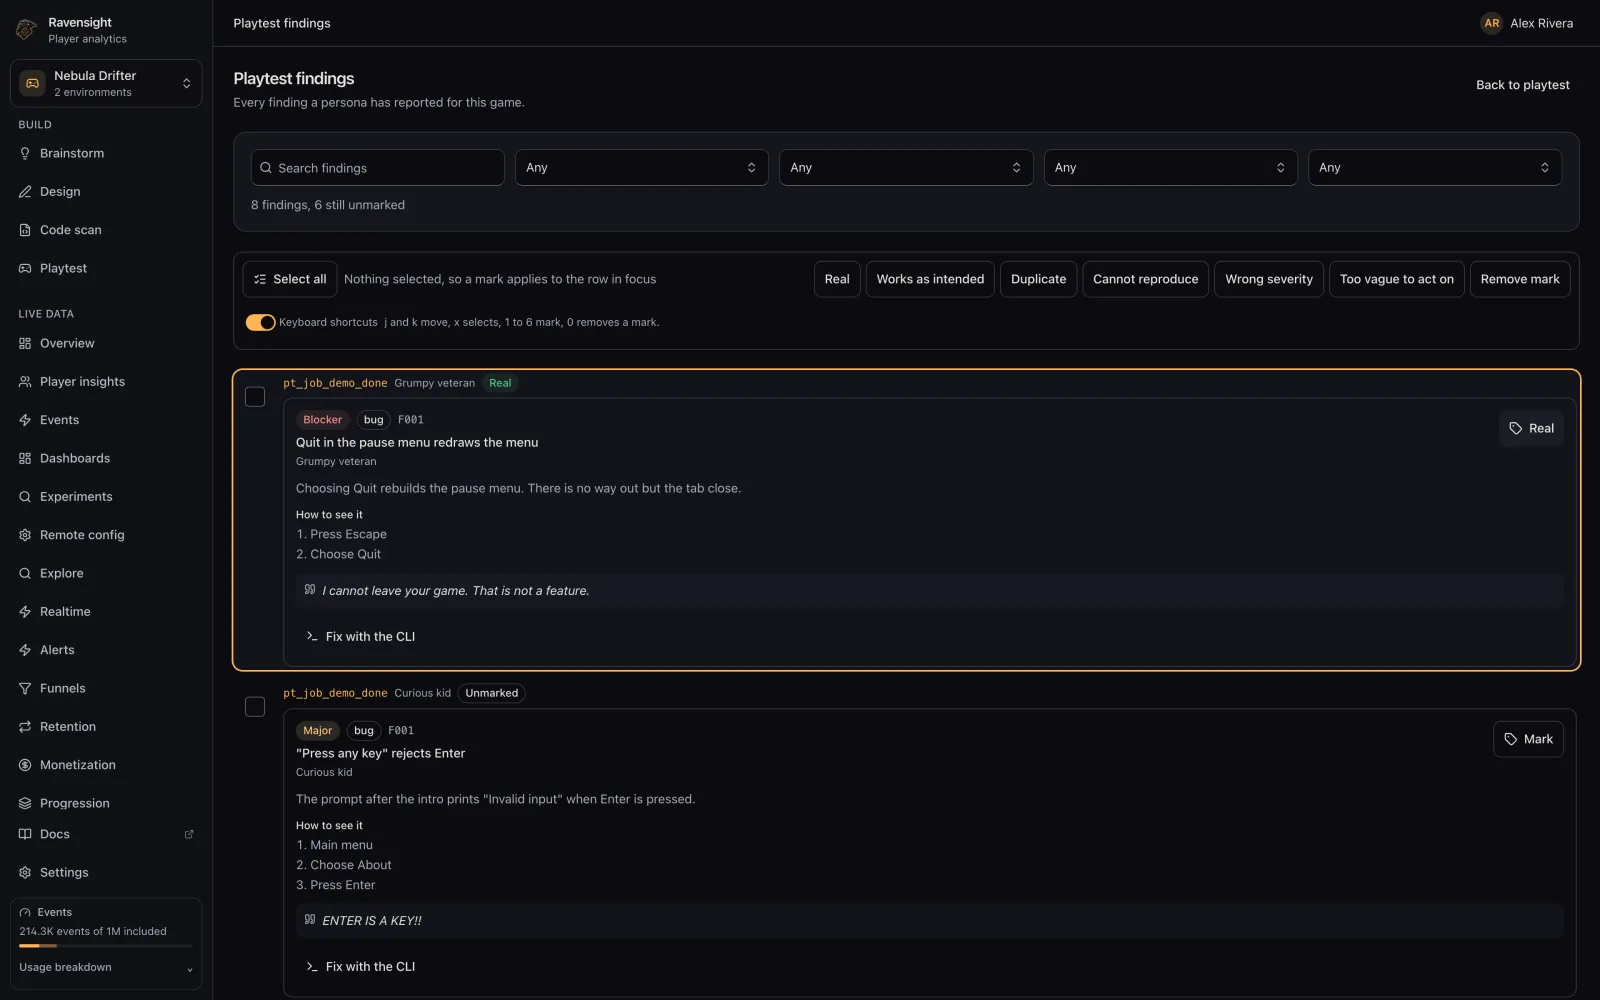Expand Fix with the CLI for Enter finding
The height and width of the screenshot is (1000, 1600).
click(360, 966)
